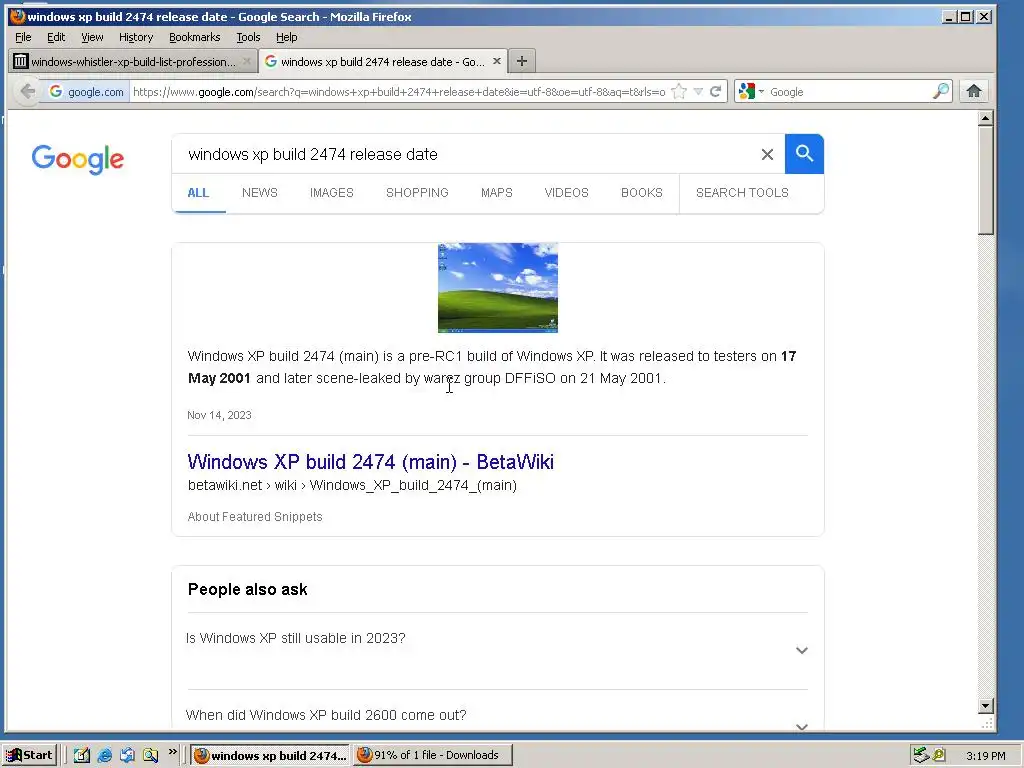Screen dimensions: 1024x768
Task: Close the windows-whistler-xp-build-list tab
Action: tap(246, 61)
